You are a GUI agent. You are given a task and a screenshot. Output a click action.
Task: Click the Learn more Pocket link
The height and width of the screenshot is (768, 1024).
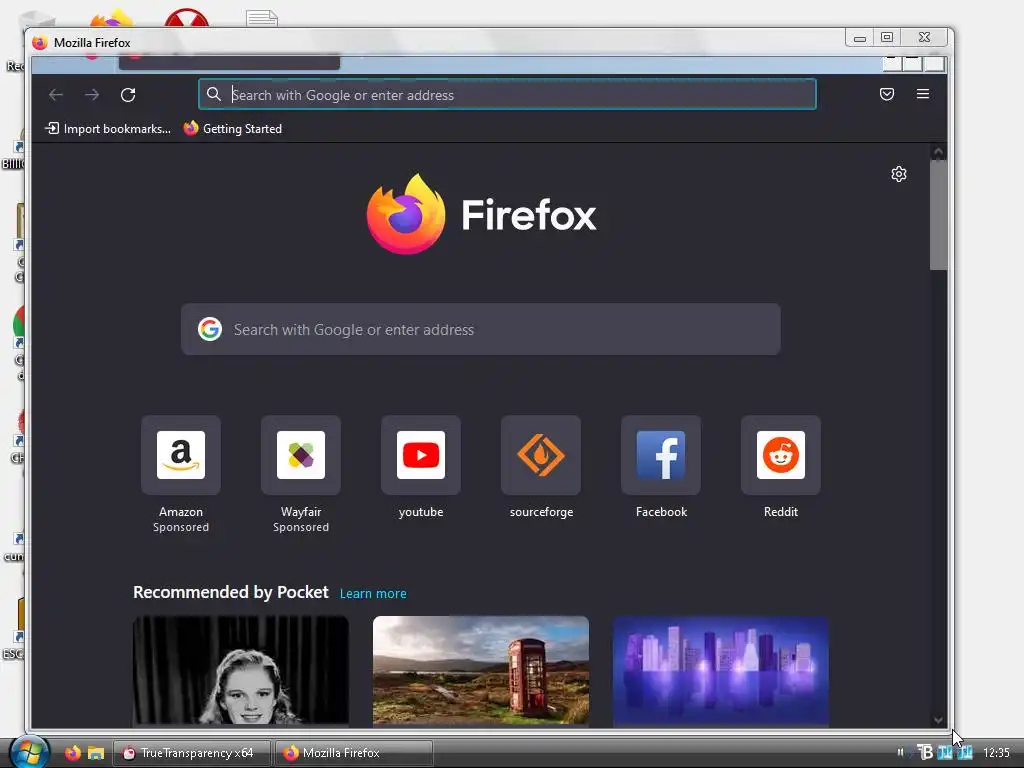point(373,594)
